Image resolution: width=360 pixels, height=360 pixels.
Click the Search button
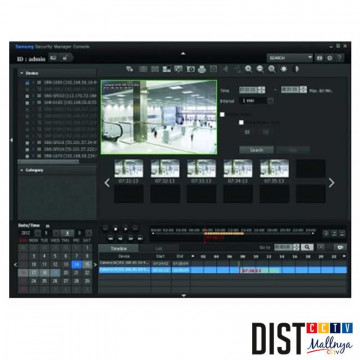[256, 150]
